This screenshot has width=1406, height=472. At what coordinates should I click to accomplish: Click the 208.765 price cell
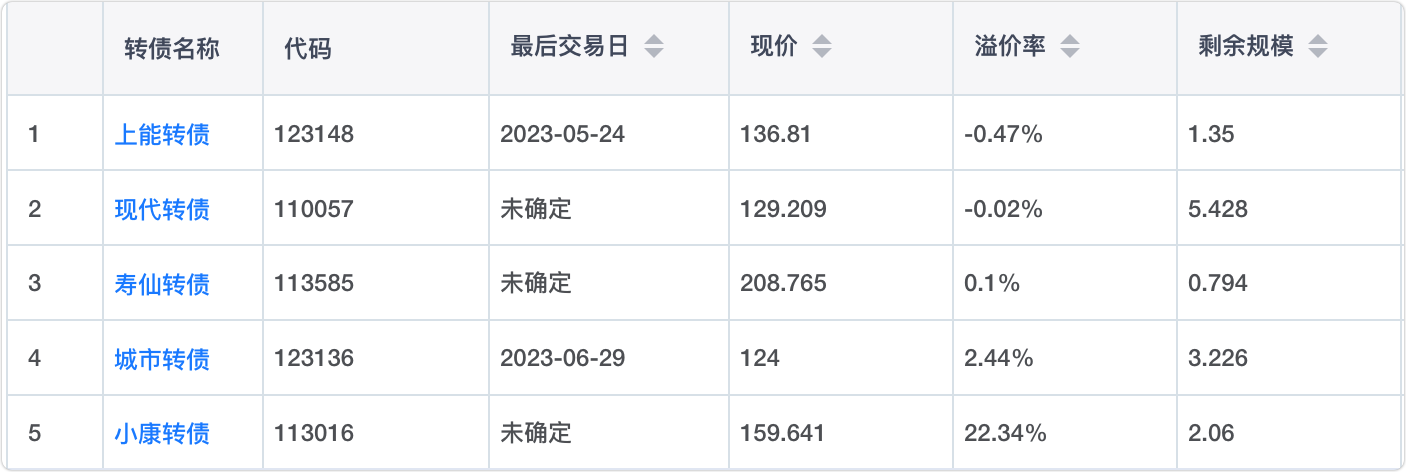[x=783, y=284]
